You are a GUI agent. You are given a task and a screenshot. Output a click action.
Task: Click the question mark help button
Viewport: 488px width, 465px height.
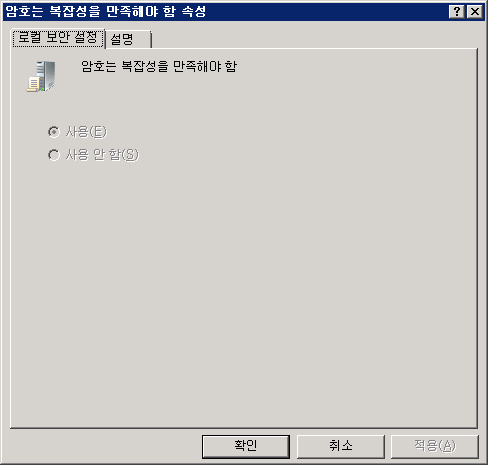[457, 12]
